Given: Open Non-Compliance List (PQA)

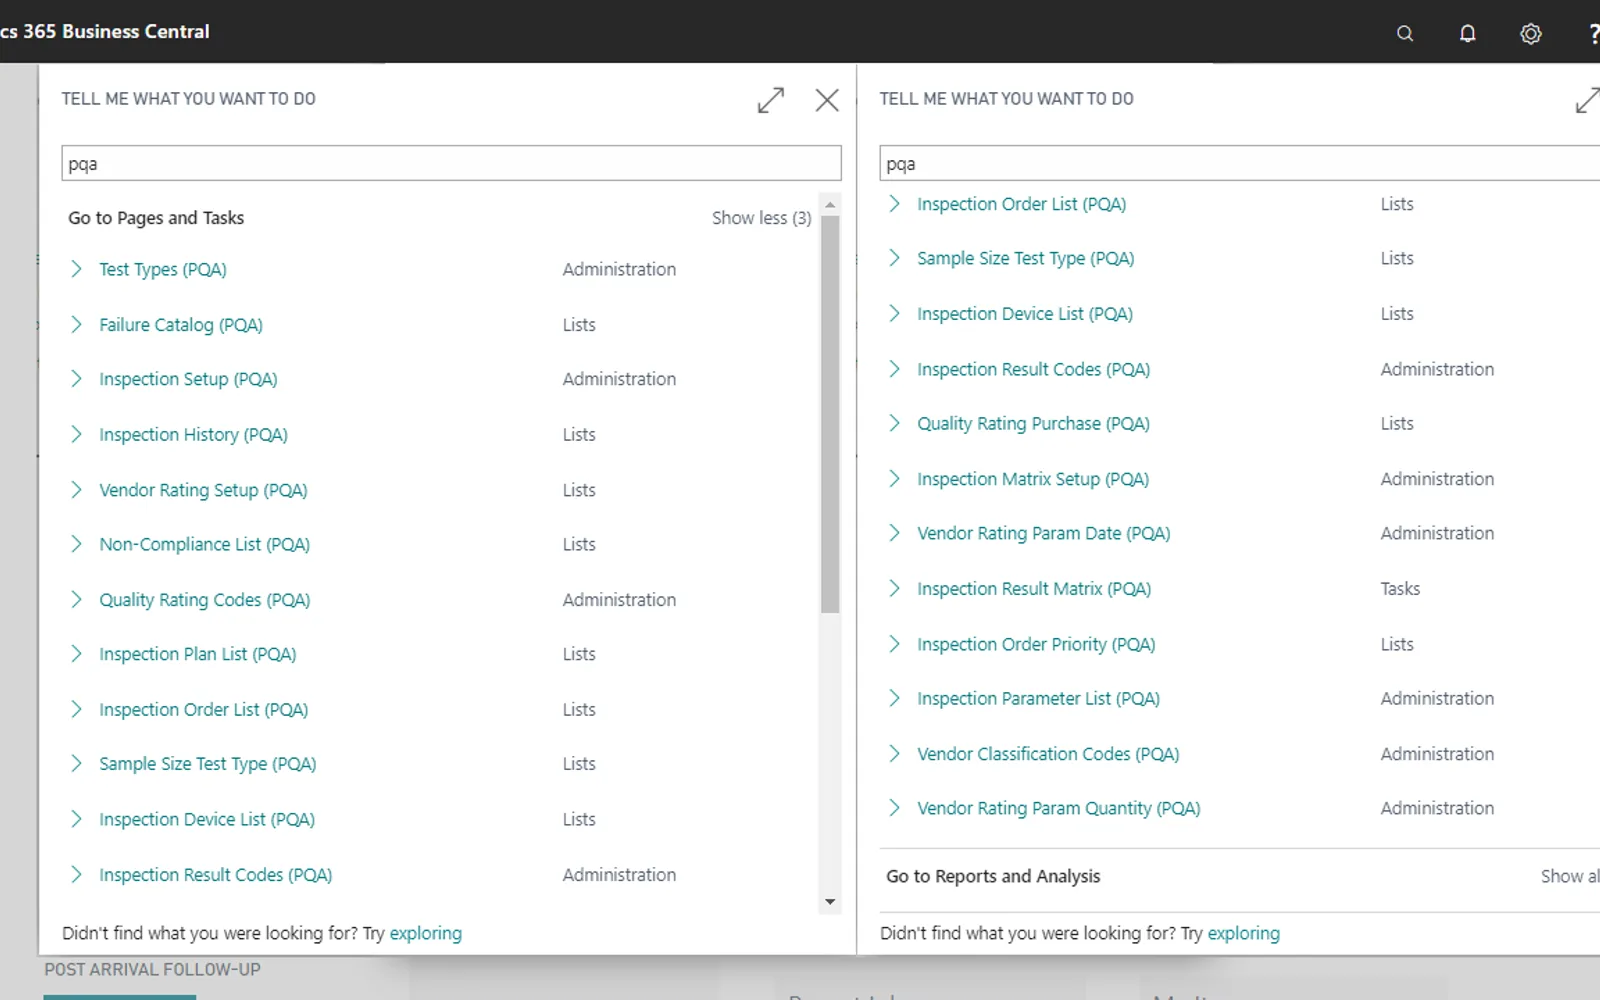Looking at the screenshot, I should (204, 544).
